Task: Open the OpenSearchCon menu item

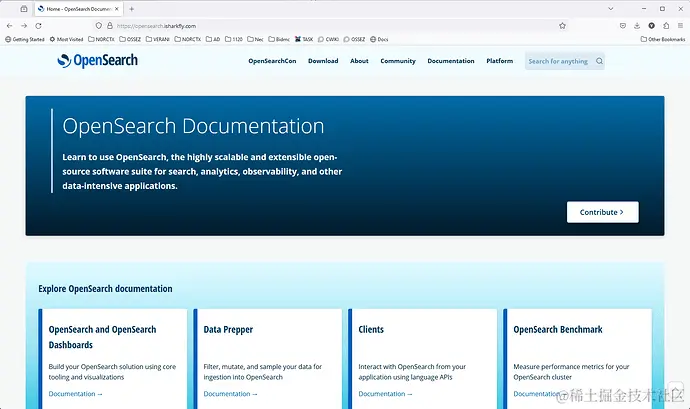Action: 272,61
